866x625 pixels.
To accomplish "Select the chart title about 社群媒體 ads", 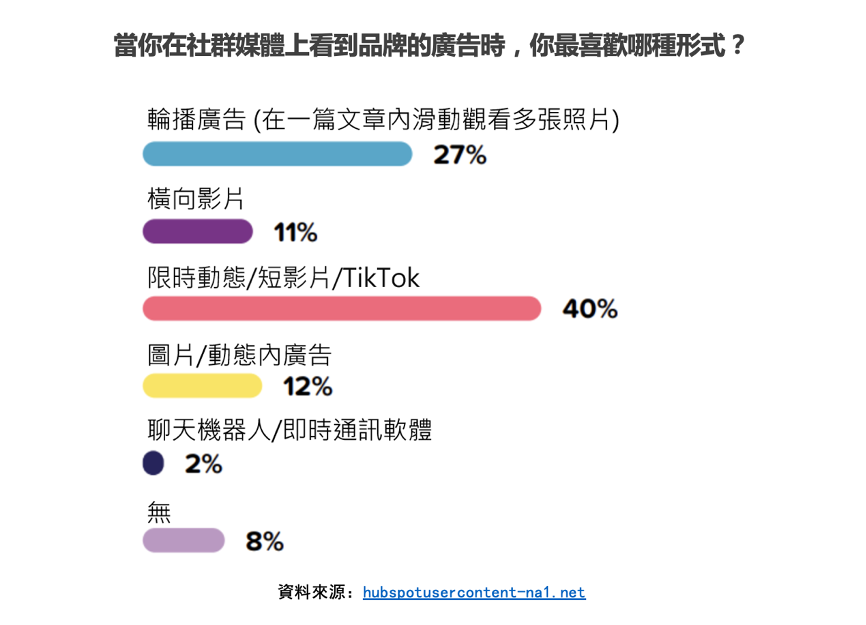I will click(430, 45).
